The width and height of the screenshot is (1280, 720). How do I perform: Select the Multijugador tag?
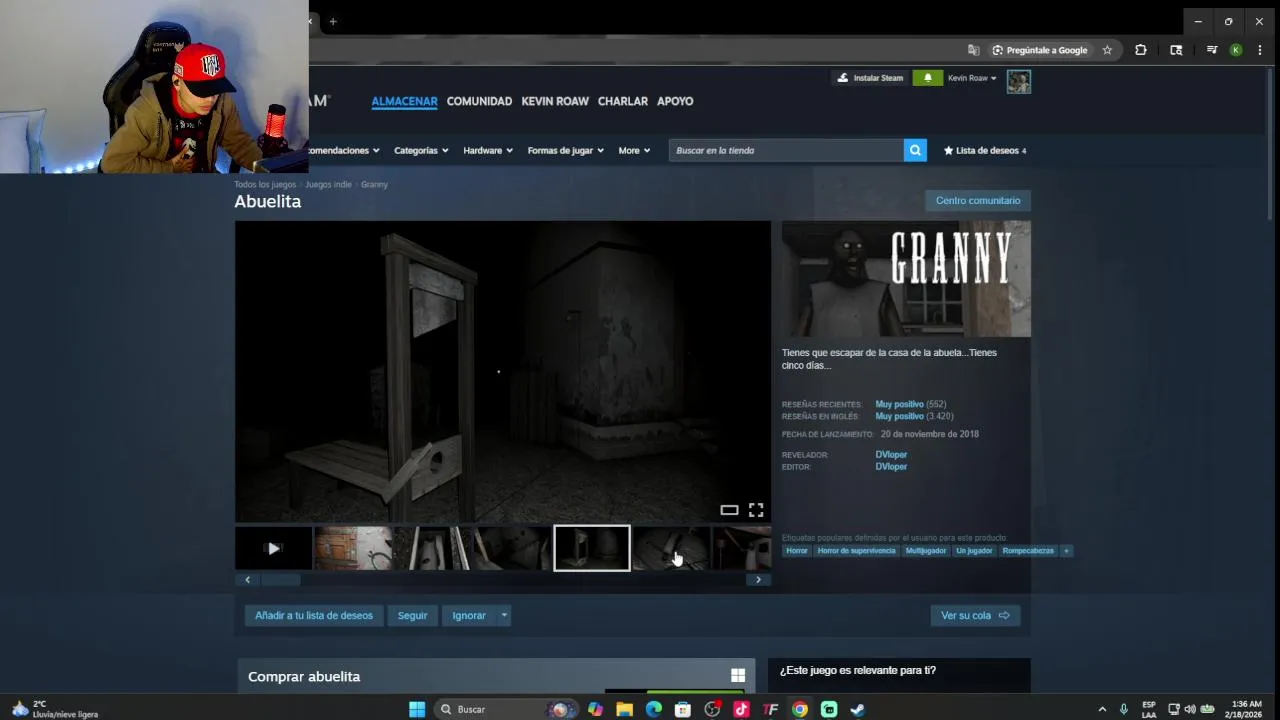(926, 551)
